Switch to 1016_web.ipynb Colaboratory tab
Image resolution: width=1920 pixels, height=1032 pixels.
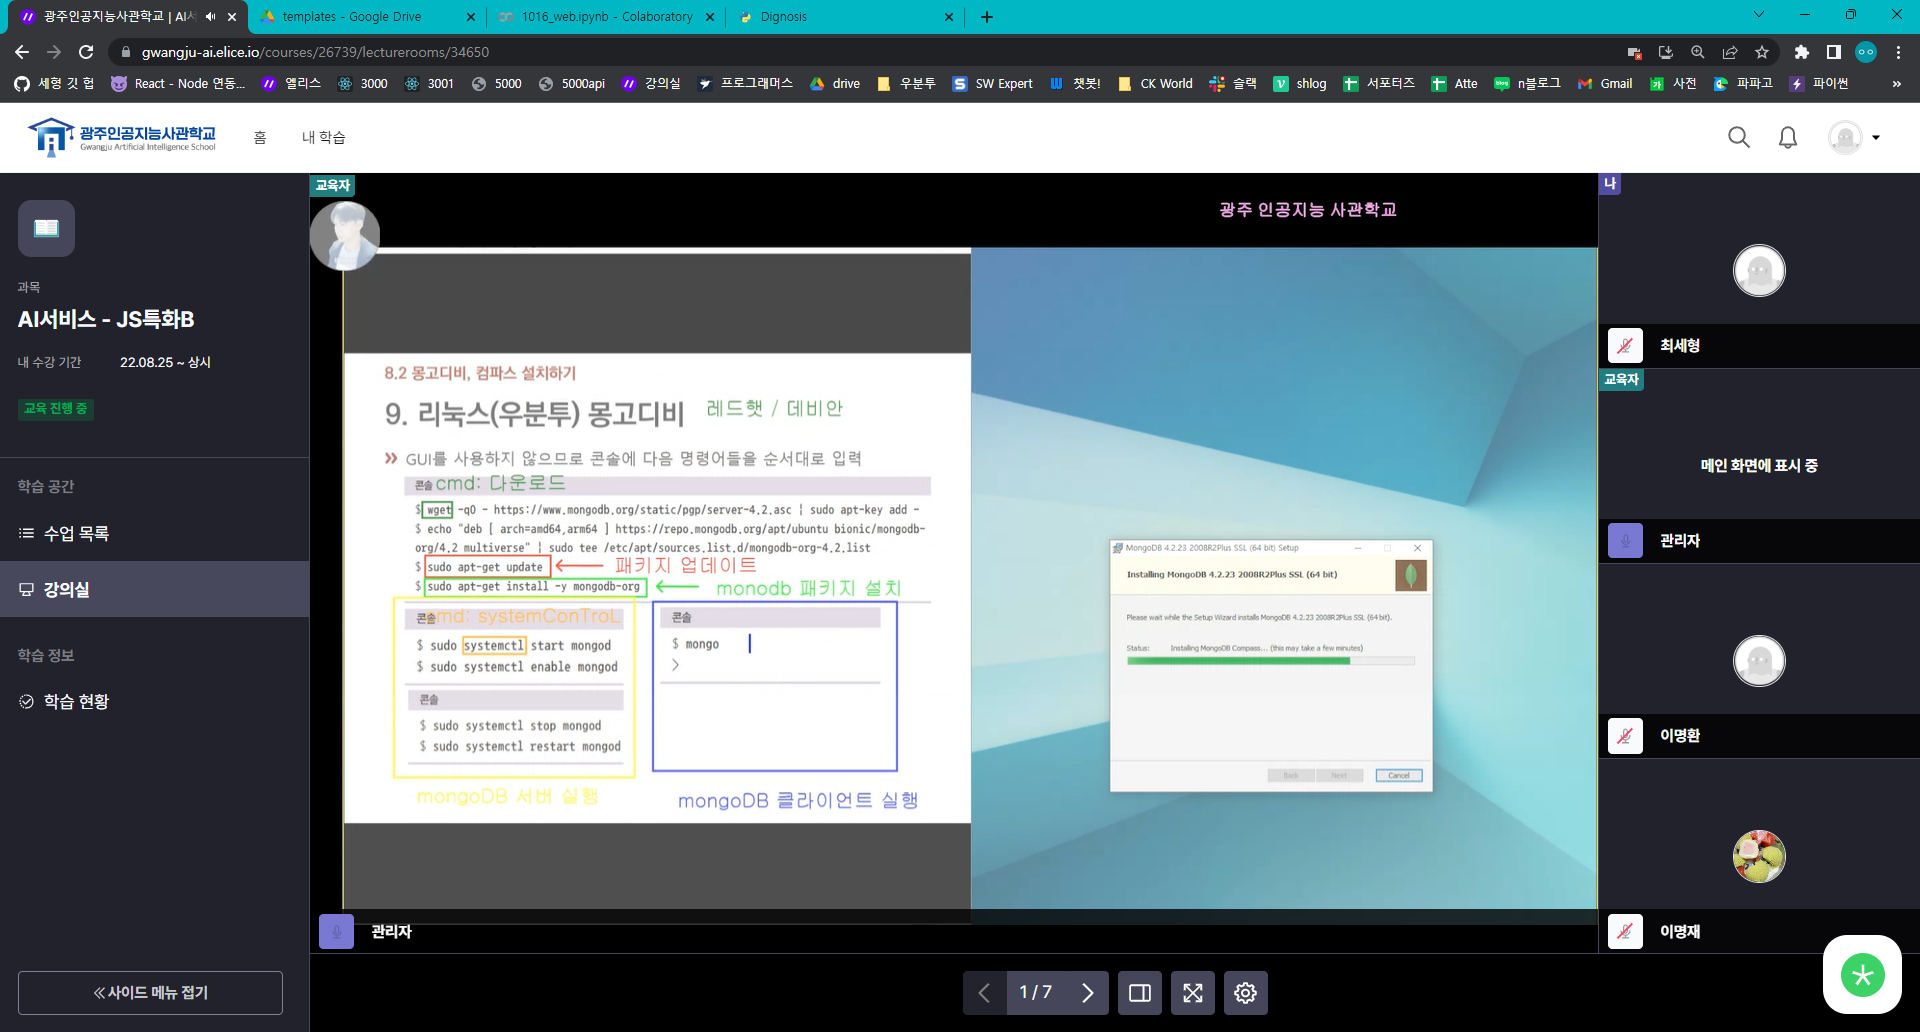tap(607, 17)
